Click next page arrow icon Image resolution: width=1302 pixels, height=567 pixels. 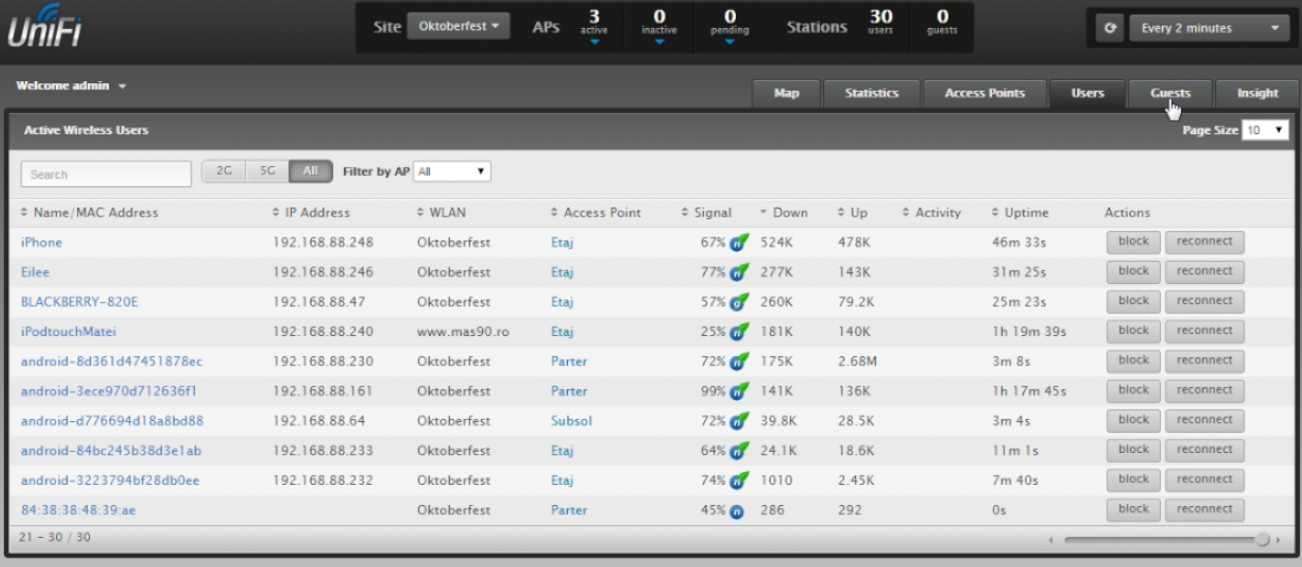(x=1278, y=539)
